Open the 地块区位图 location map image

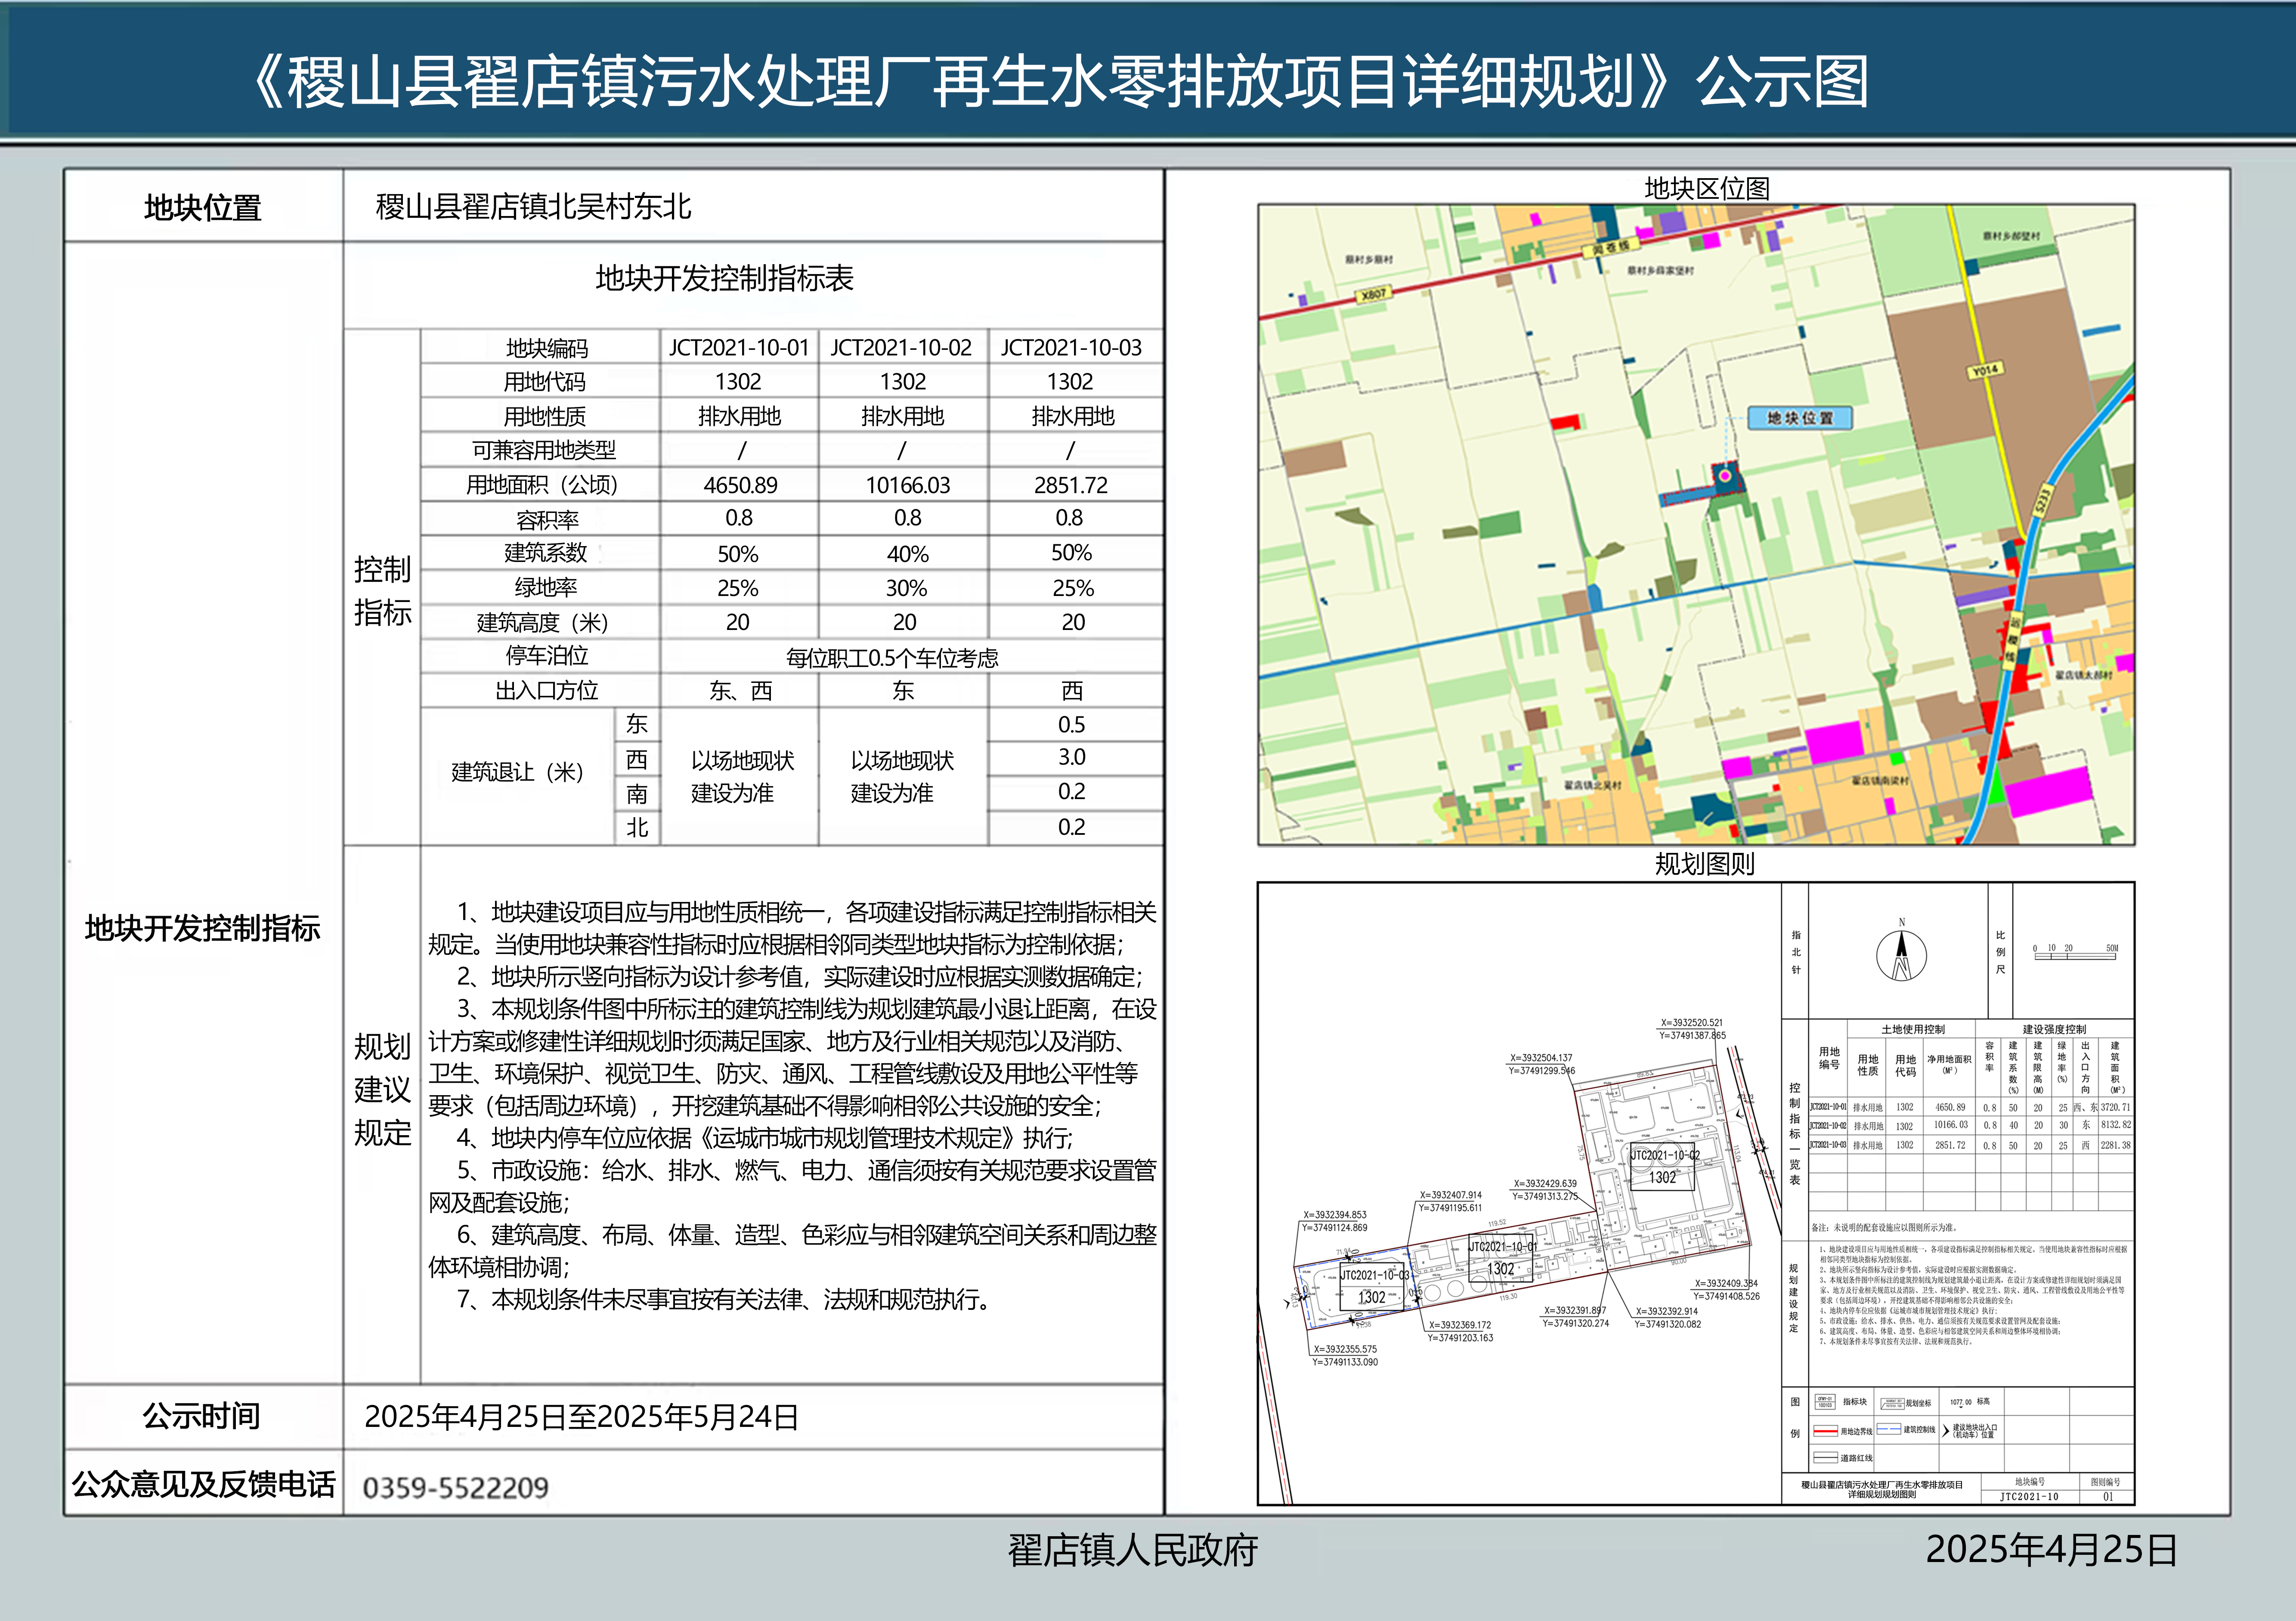coord(1696,525)
